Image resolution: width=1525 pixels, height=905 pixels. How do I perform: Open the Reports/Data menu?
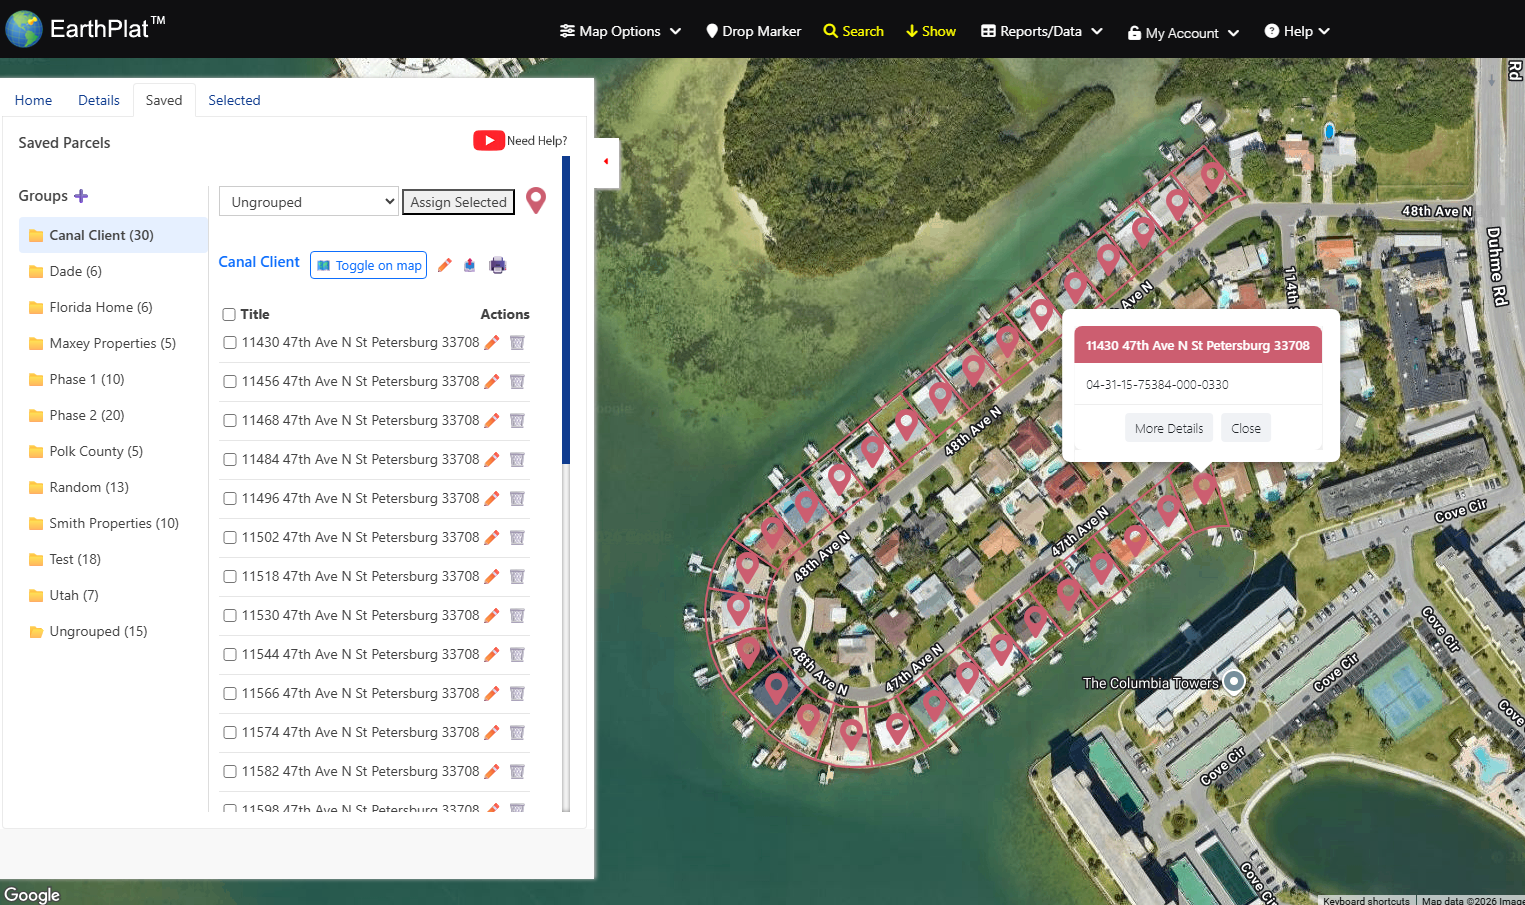(x=1041, y=31)
